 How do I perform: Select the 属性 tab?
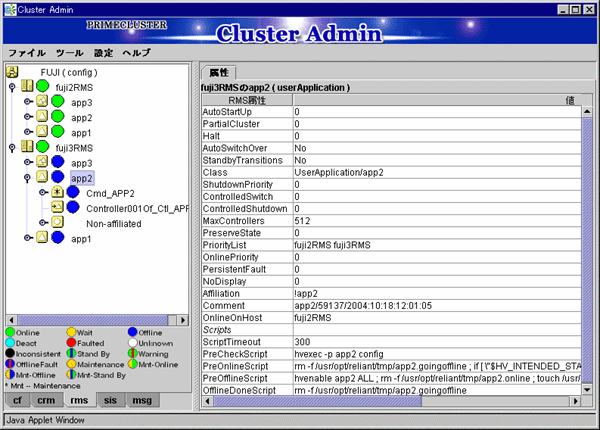click(219, 72)
